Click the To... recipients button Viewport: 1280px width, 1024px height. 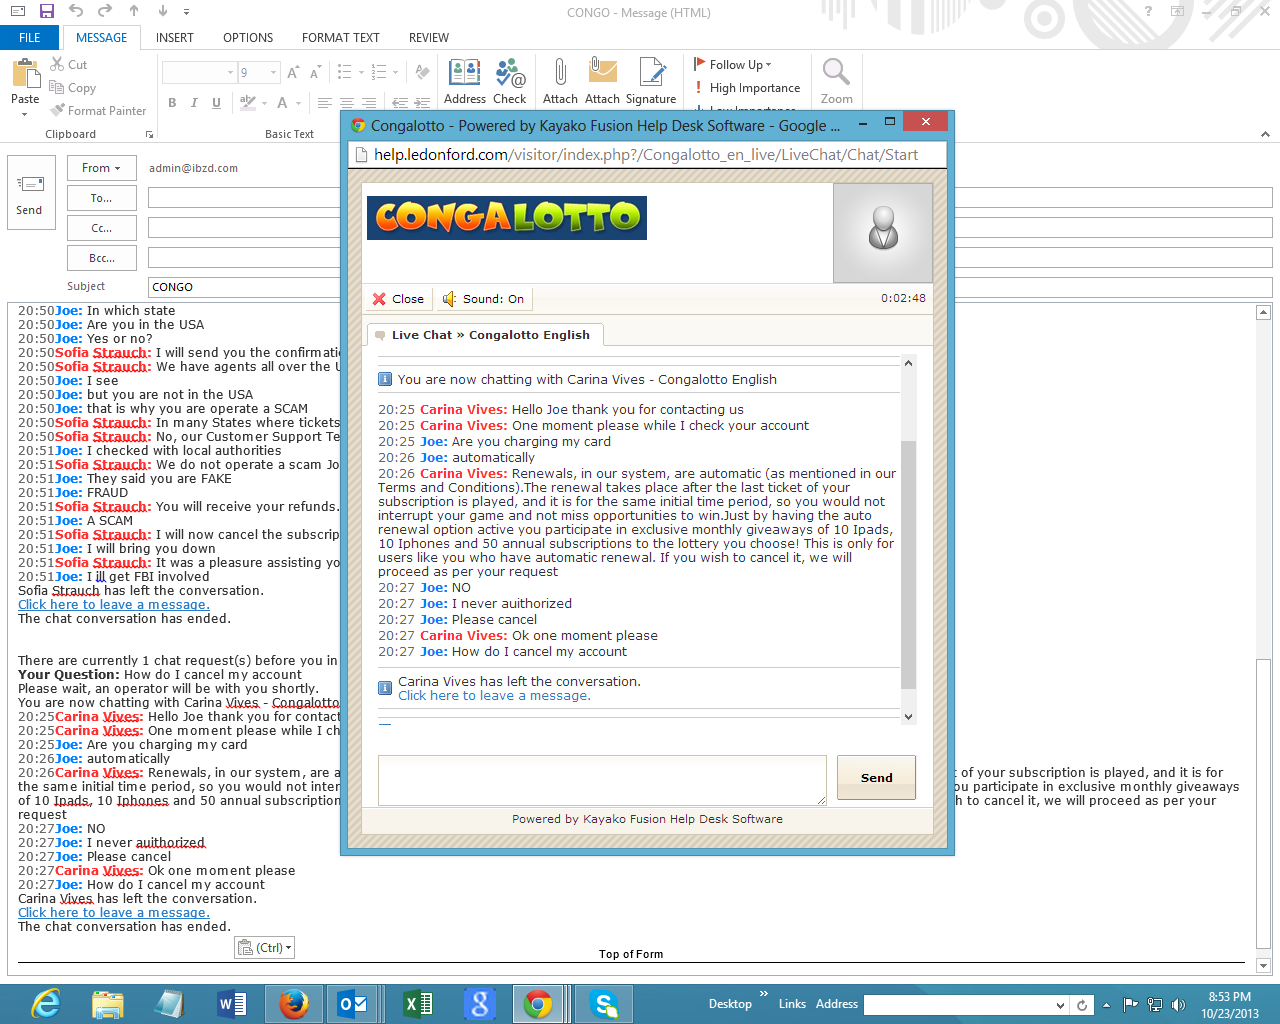(102, 198)
